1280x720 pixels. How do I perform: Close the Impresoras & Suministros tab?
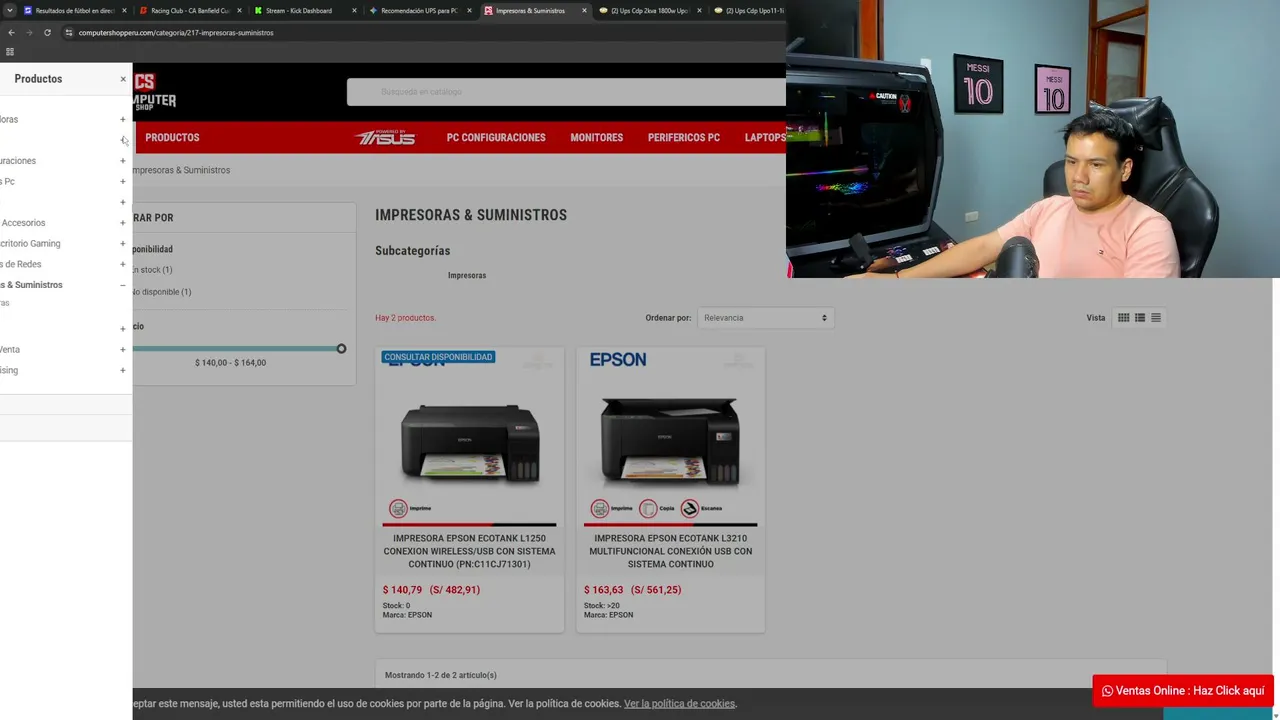pos(584,11)
